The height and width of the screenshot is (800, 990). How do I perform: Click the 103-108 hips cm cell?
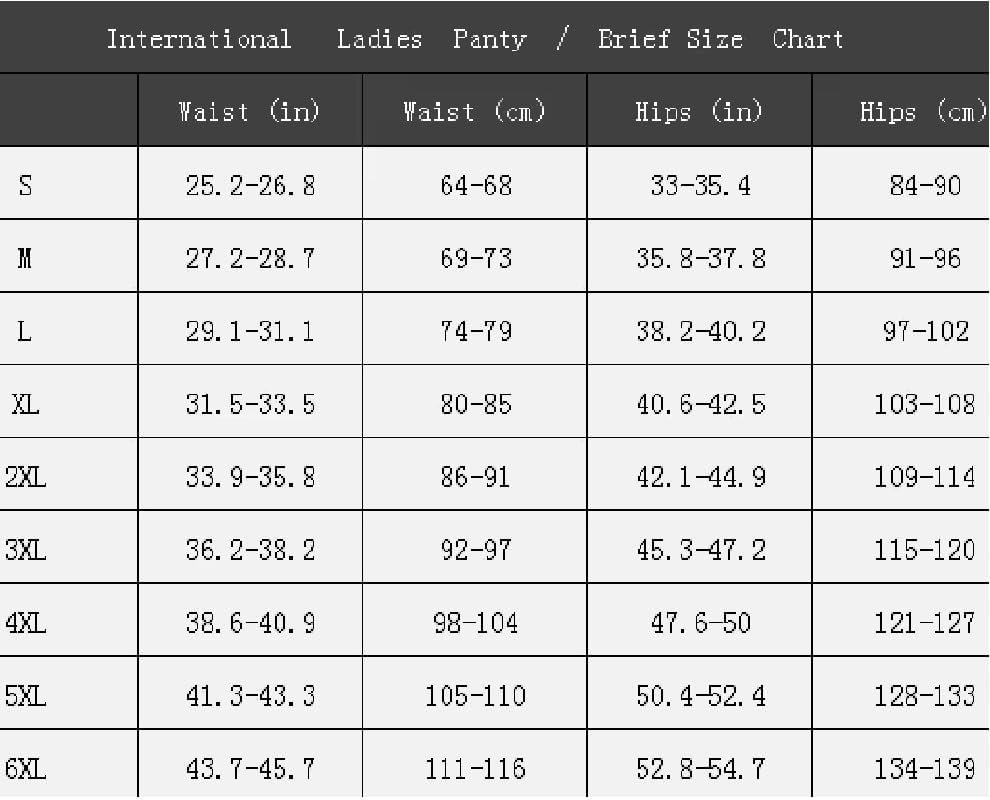[924, 404]
